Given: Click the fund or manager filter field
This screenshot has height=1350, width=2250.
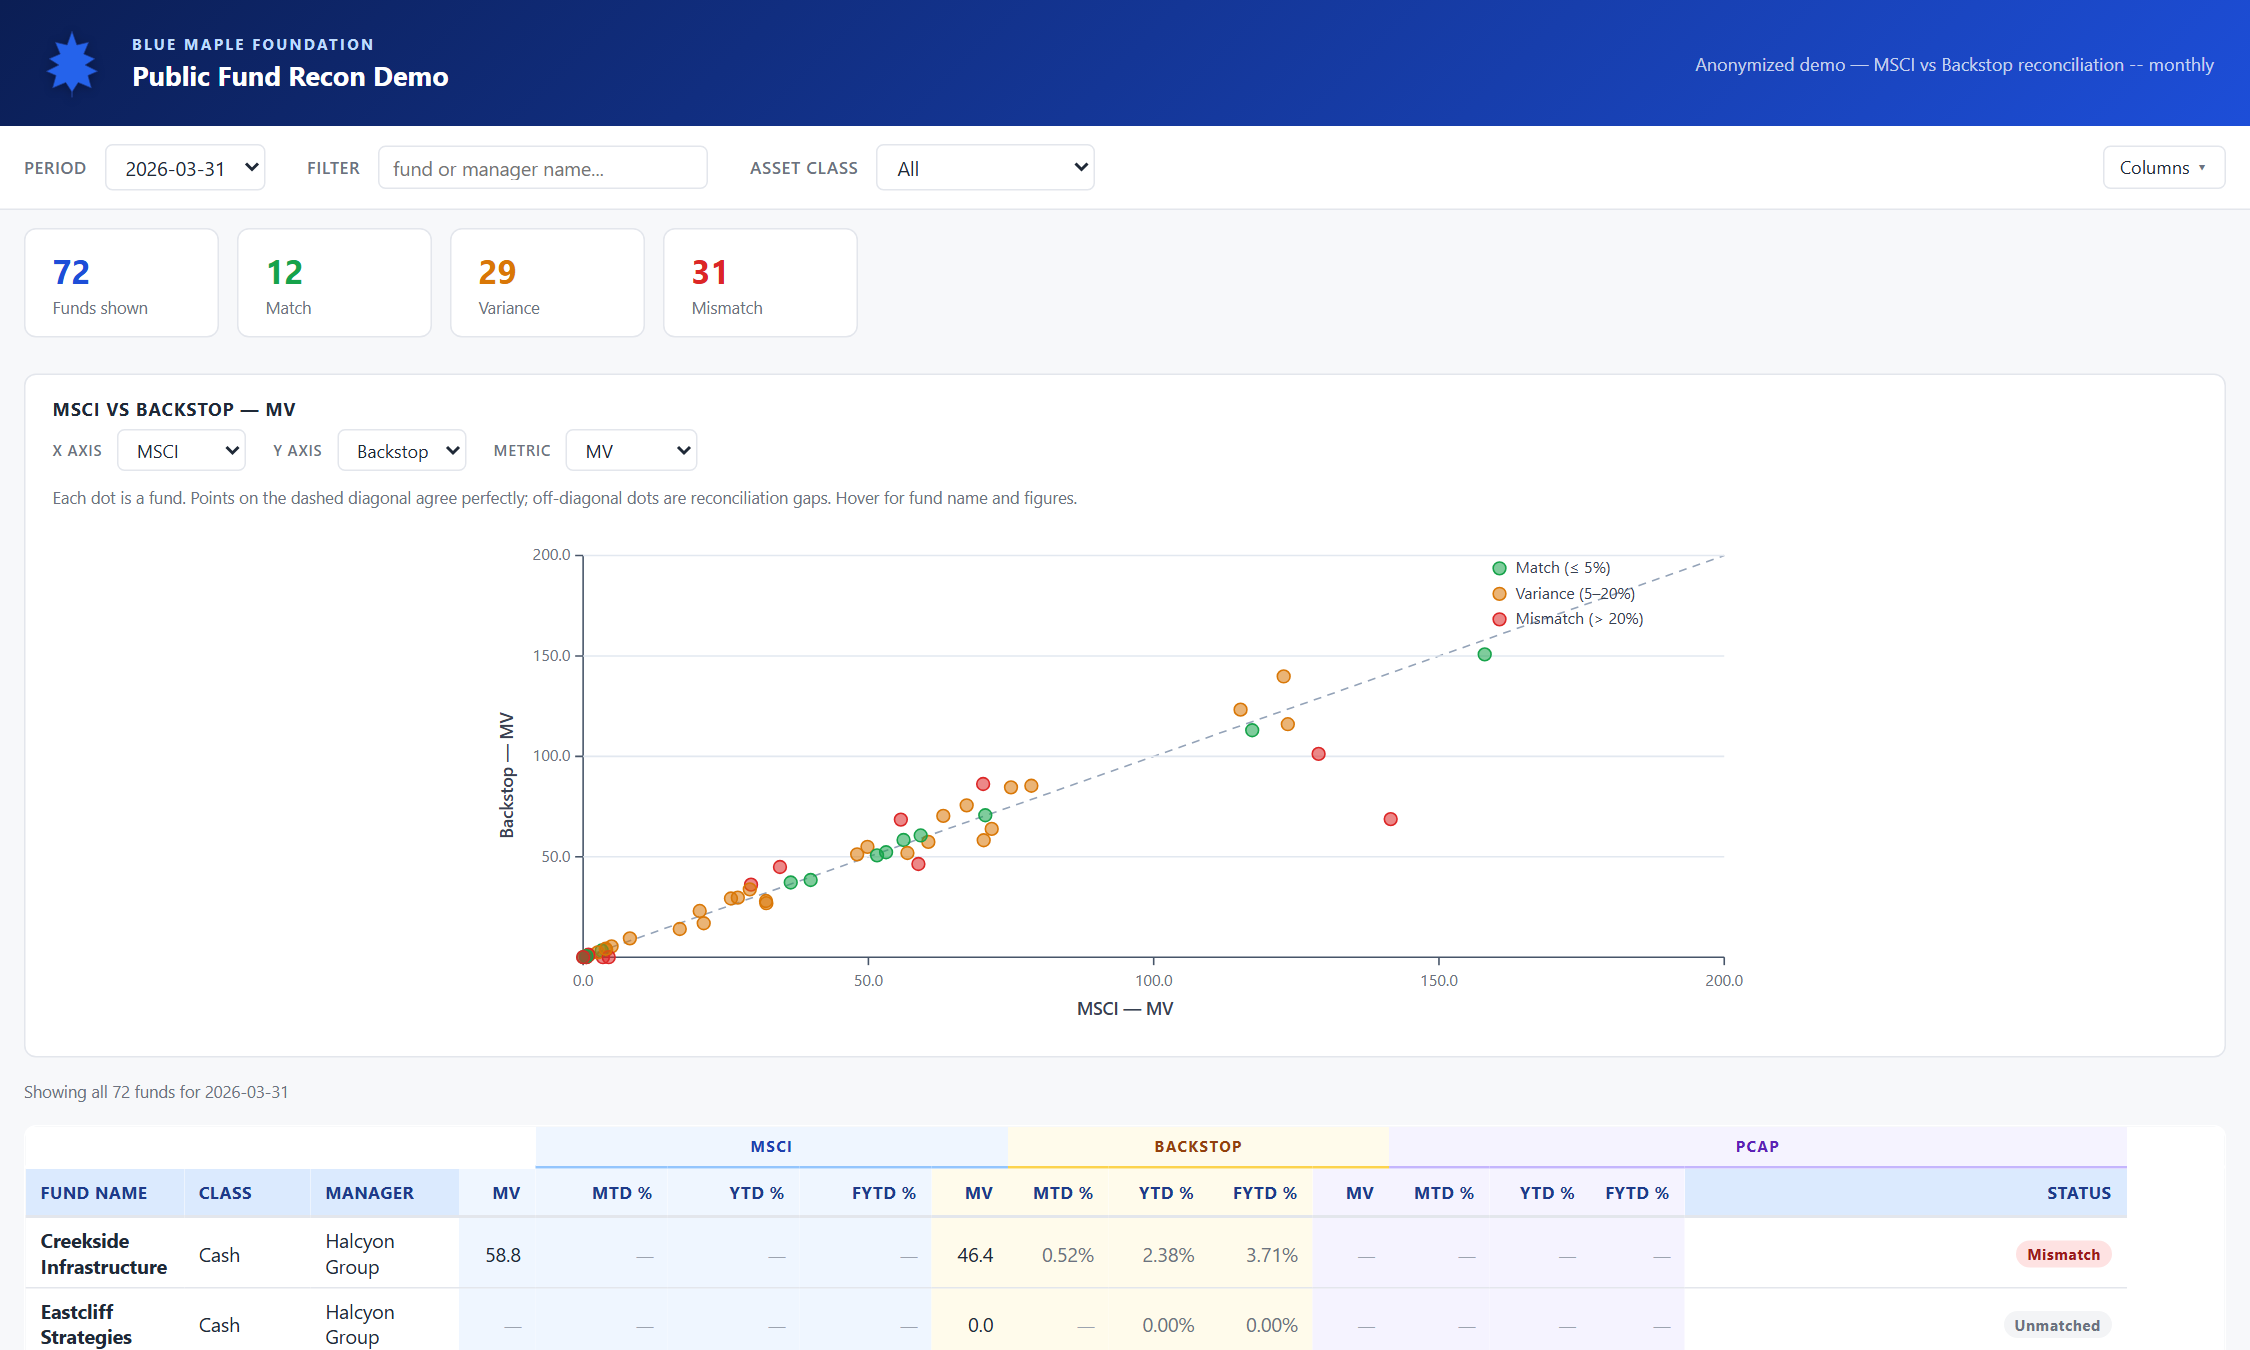Looking at the screenshot, I should pyautogui.click(x=543, y=168).
